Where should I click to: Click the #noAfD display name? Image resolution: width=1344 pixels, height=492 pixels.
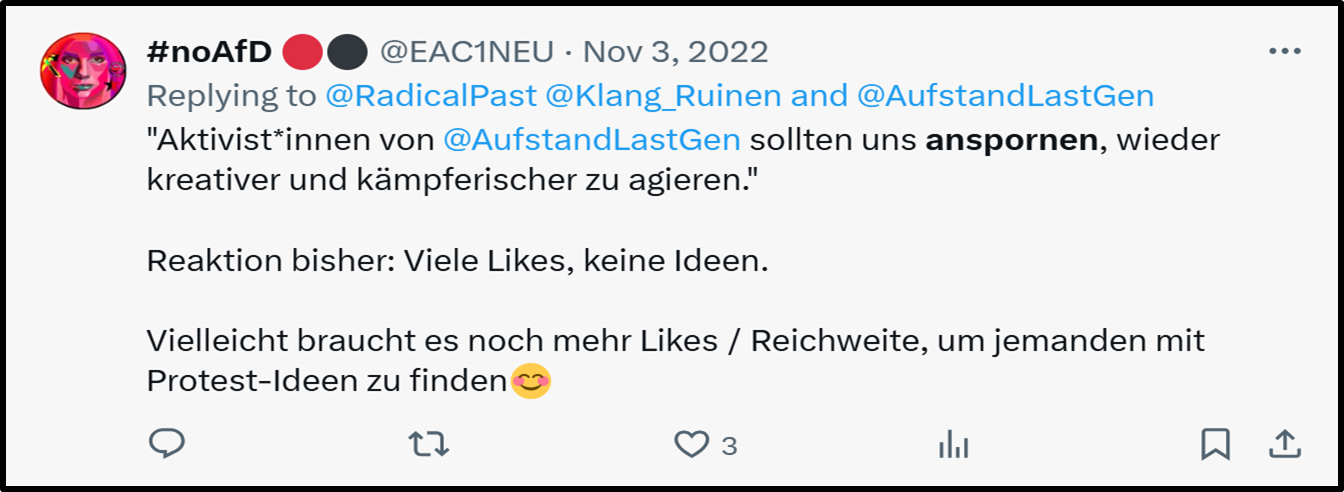pyautogui.click(x=209, y=51)
